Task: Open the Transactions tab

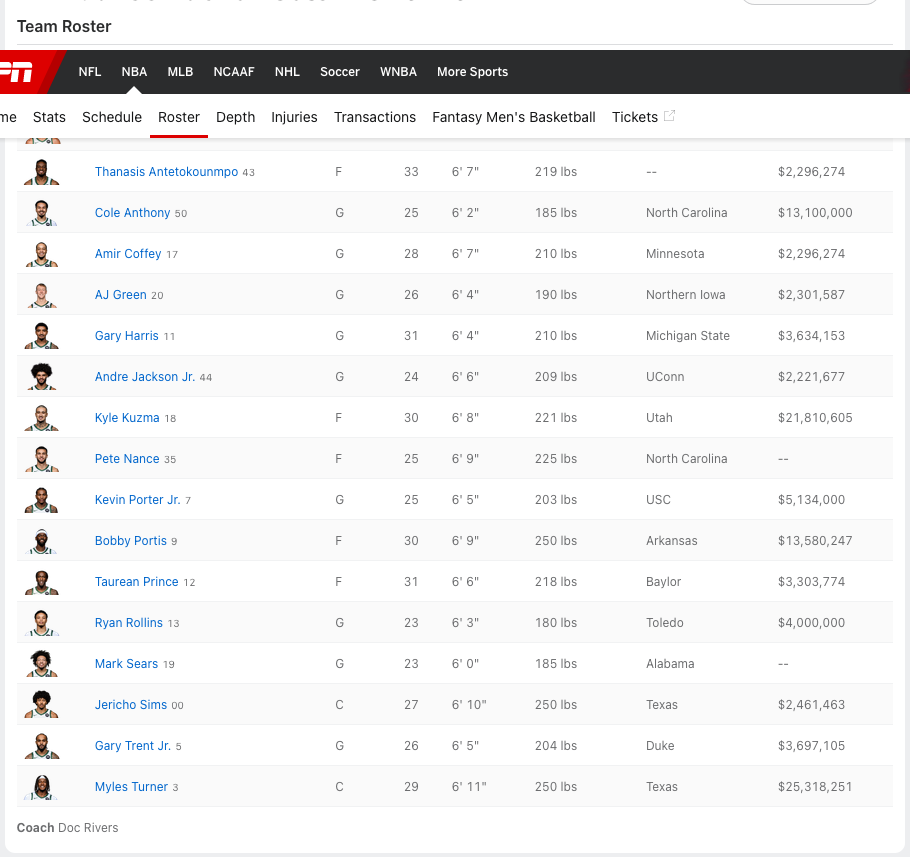Action: tap(375, 117)
